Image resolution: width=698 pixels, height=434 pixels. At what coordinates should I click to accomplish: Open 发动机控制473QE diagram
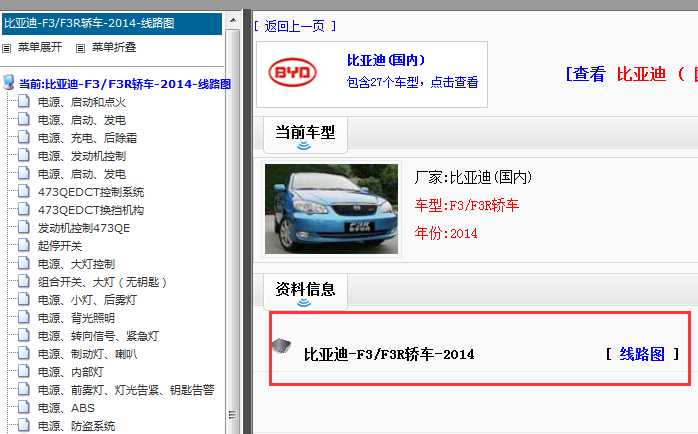point(84,228)
